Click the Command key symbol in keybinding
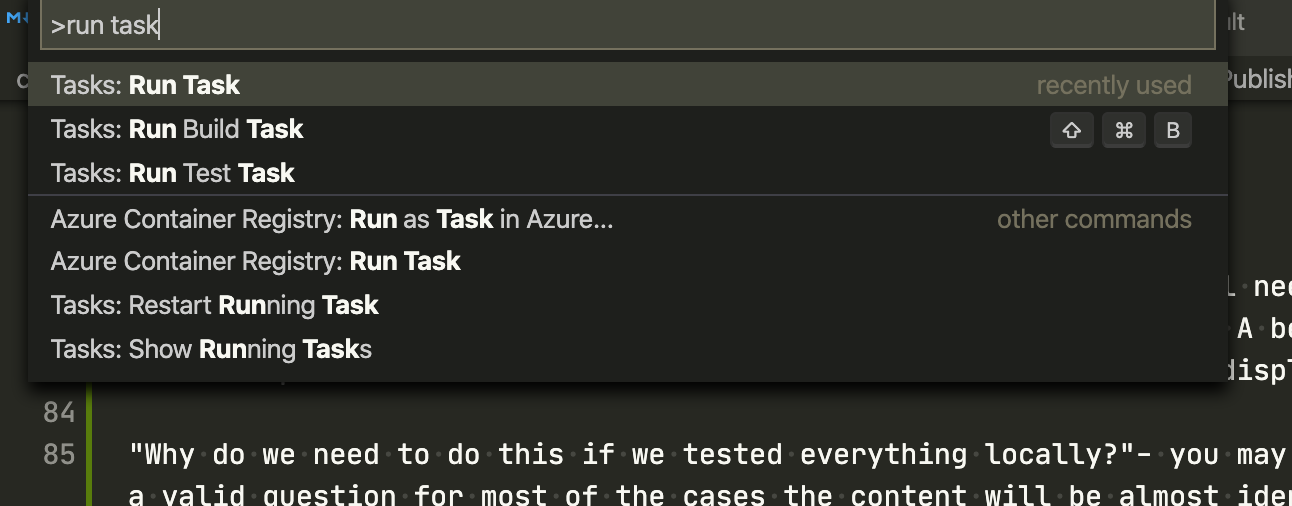The image size is (1292, 506). [x=1124, y=130]
